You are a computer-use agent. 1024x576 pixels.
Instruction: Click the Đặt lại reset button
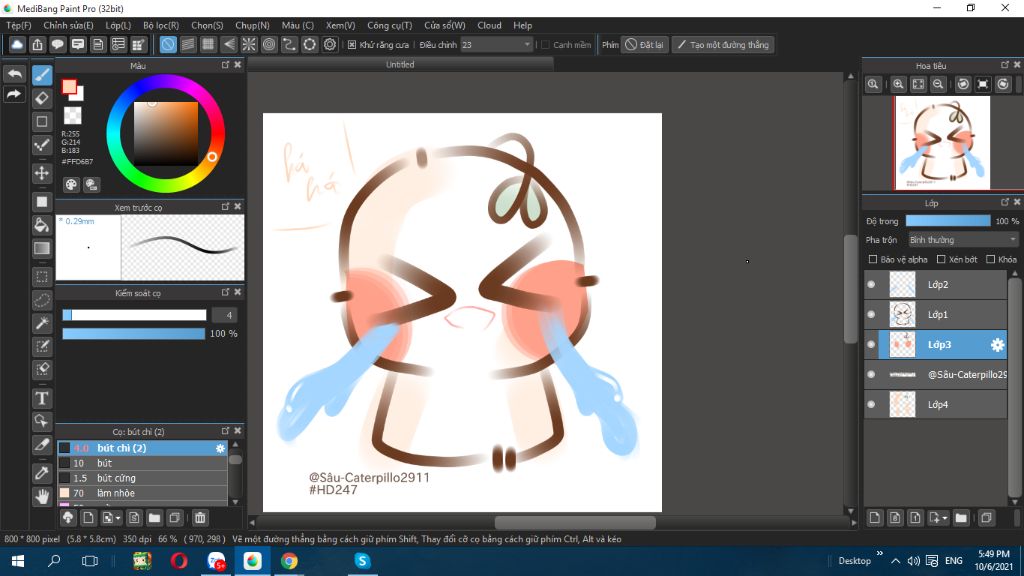pos(645,45)
